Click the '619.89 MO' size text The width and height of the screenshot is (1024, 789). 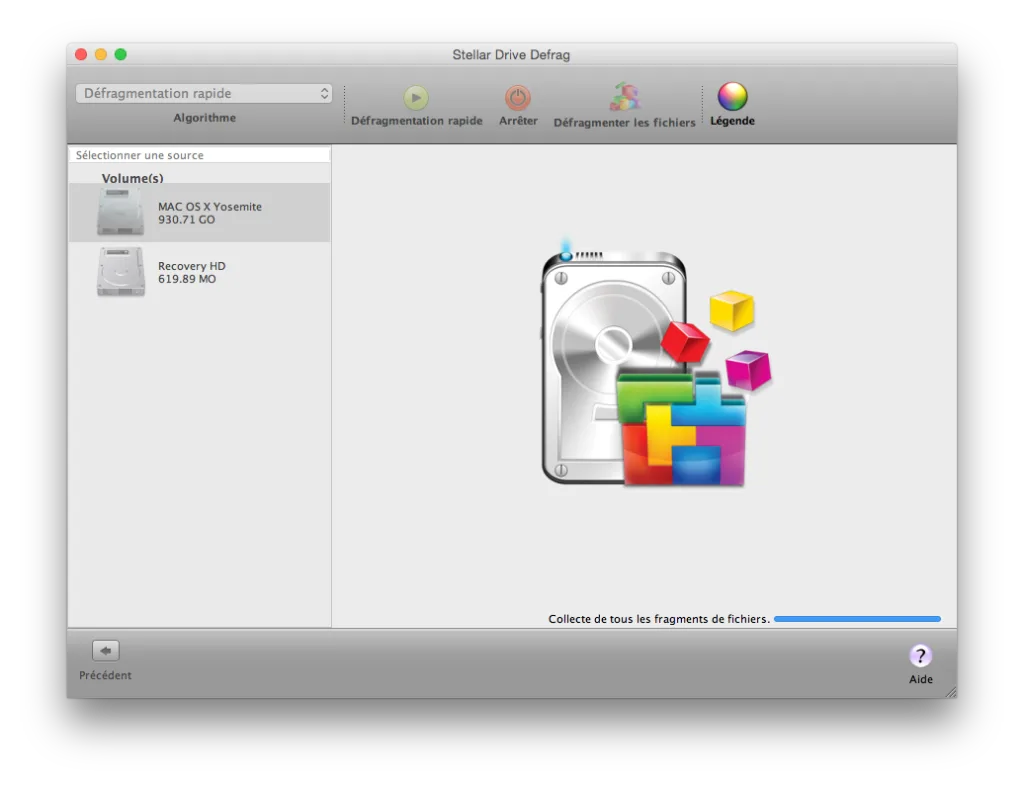tap(187, 279)
